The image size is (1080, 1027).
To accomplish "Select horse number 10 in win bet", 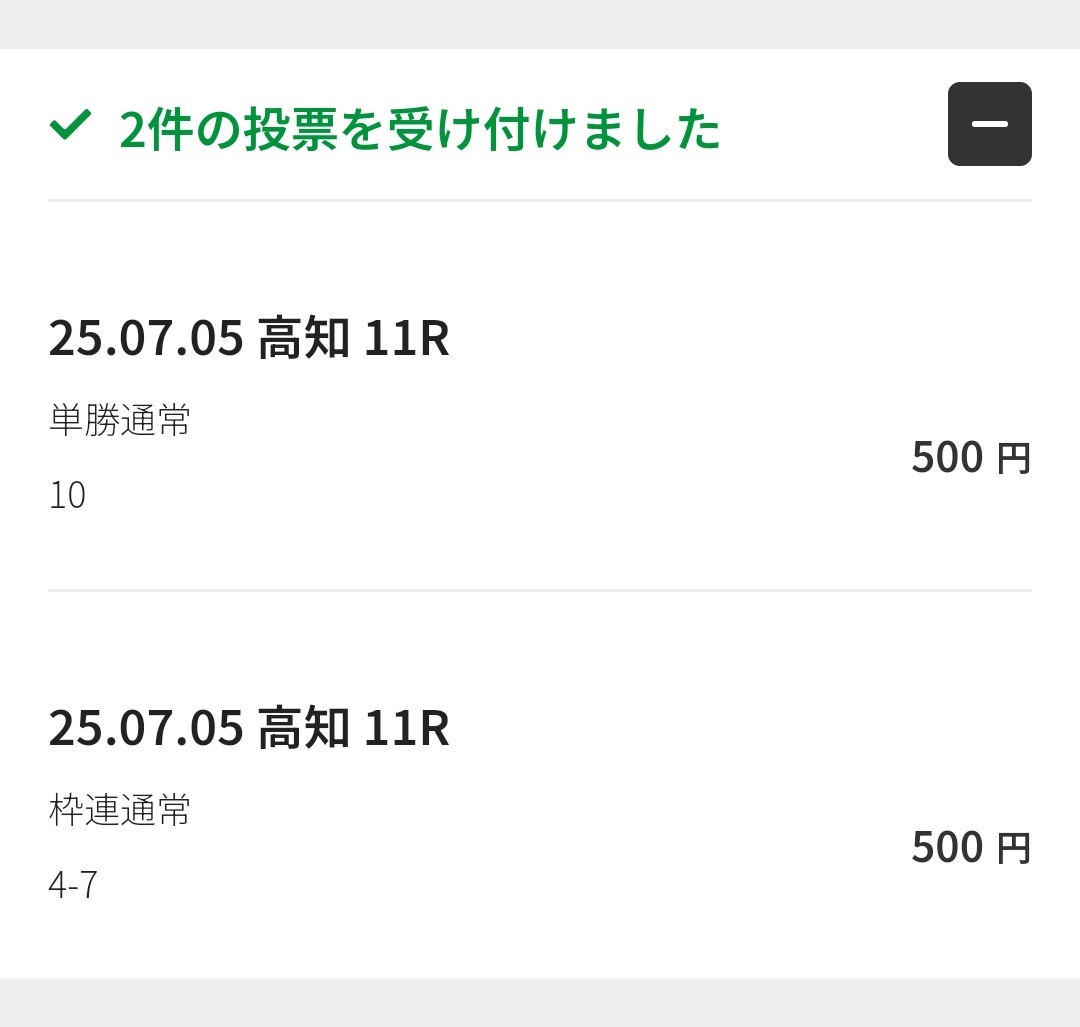I will 68,495.
